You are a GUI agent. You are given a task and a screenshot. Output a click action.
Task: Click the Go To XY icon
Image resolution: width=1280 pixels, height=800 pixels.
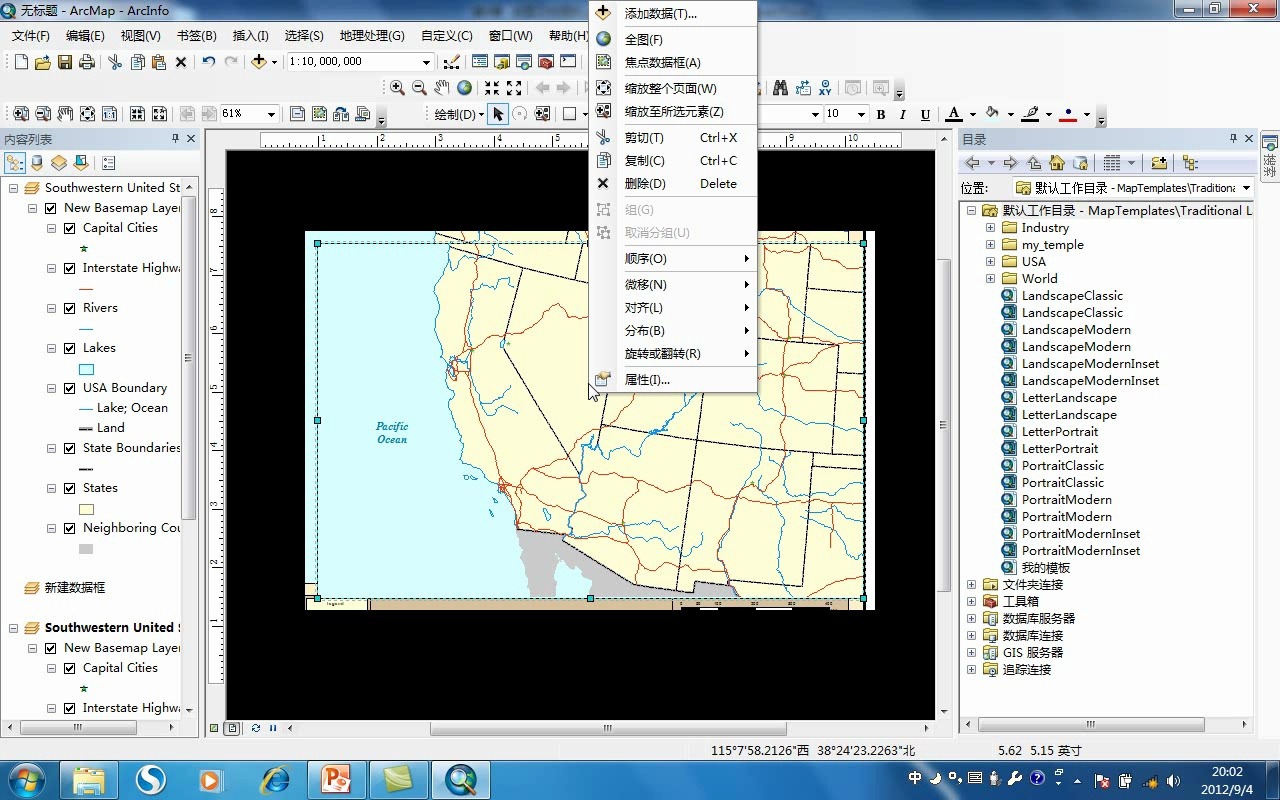point(825,88)
